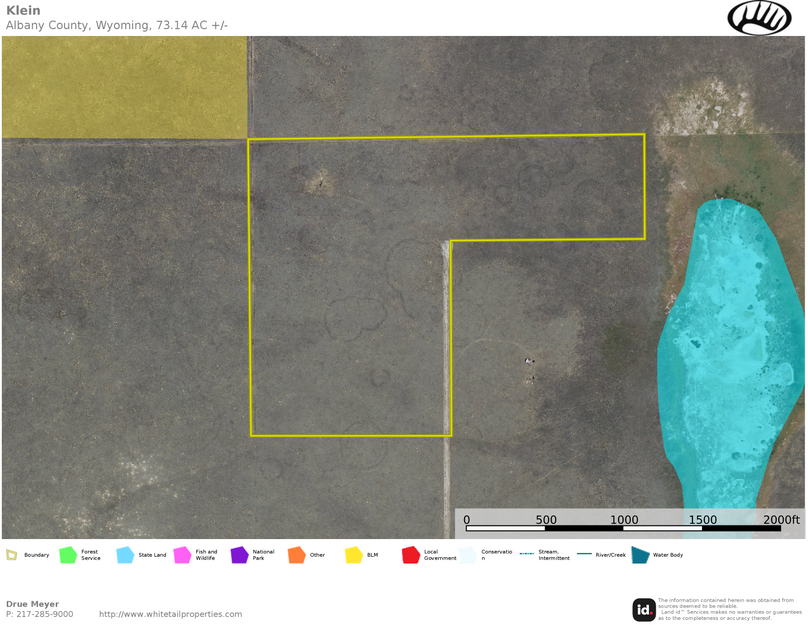Click the yellow BLM legend swatch
This screenshot has width=808, height=625.
coord(353,555)
